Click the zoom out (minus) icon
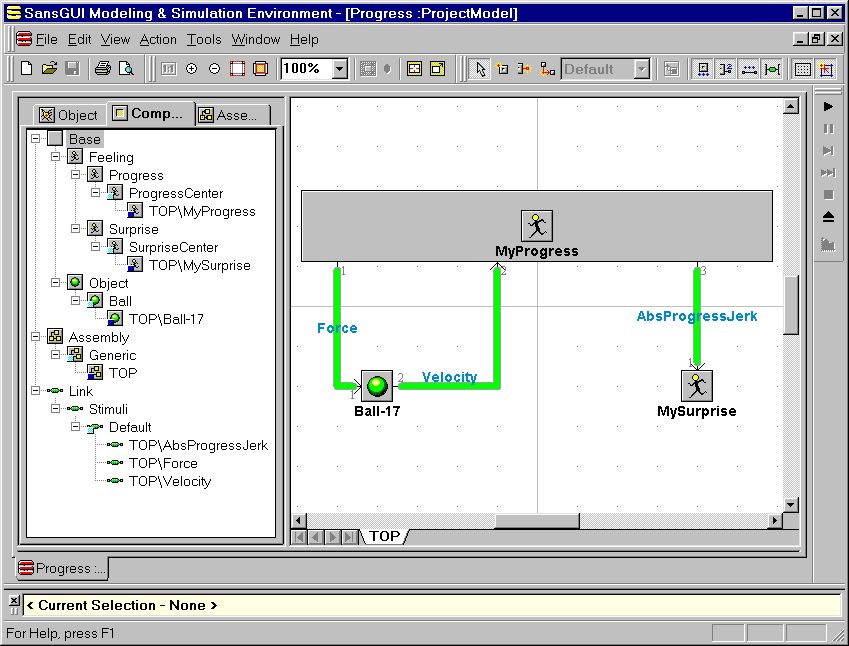The height and width of the screenshot is (646, 849). 214,69
